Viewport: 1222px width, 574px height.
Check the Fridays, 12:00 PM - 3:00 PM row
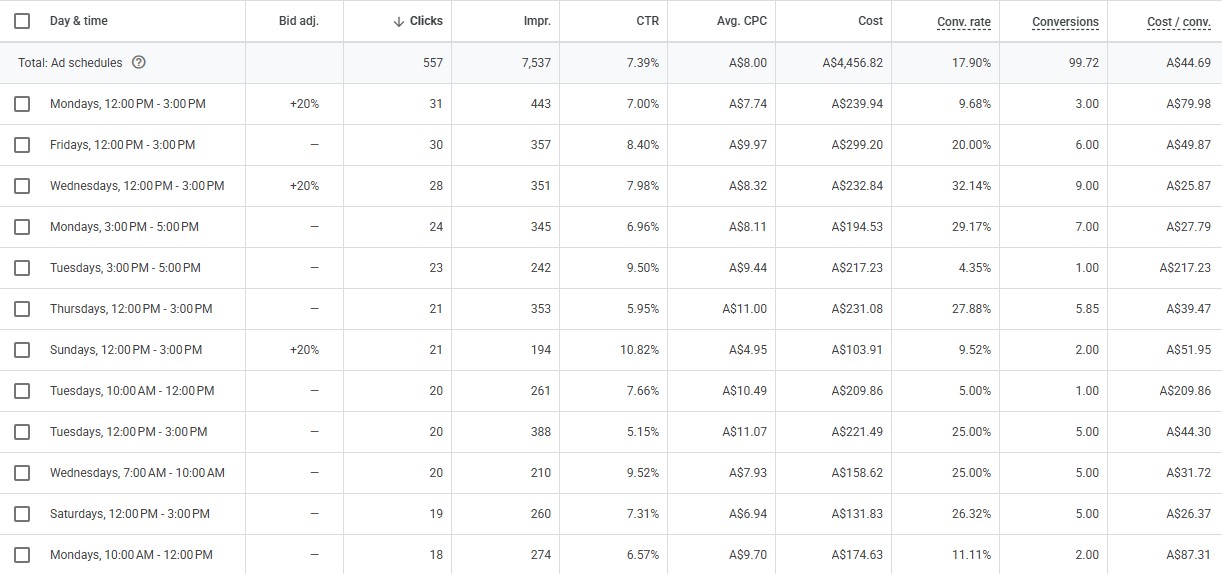click(22, 145)
